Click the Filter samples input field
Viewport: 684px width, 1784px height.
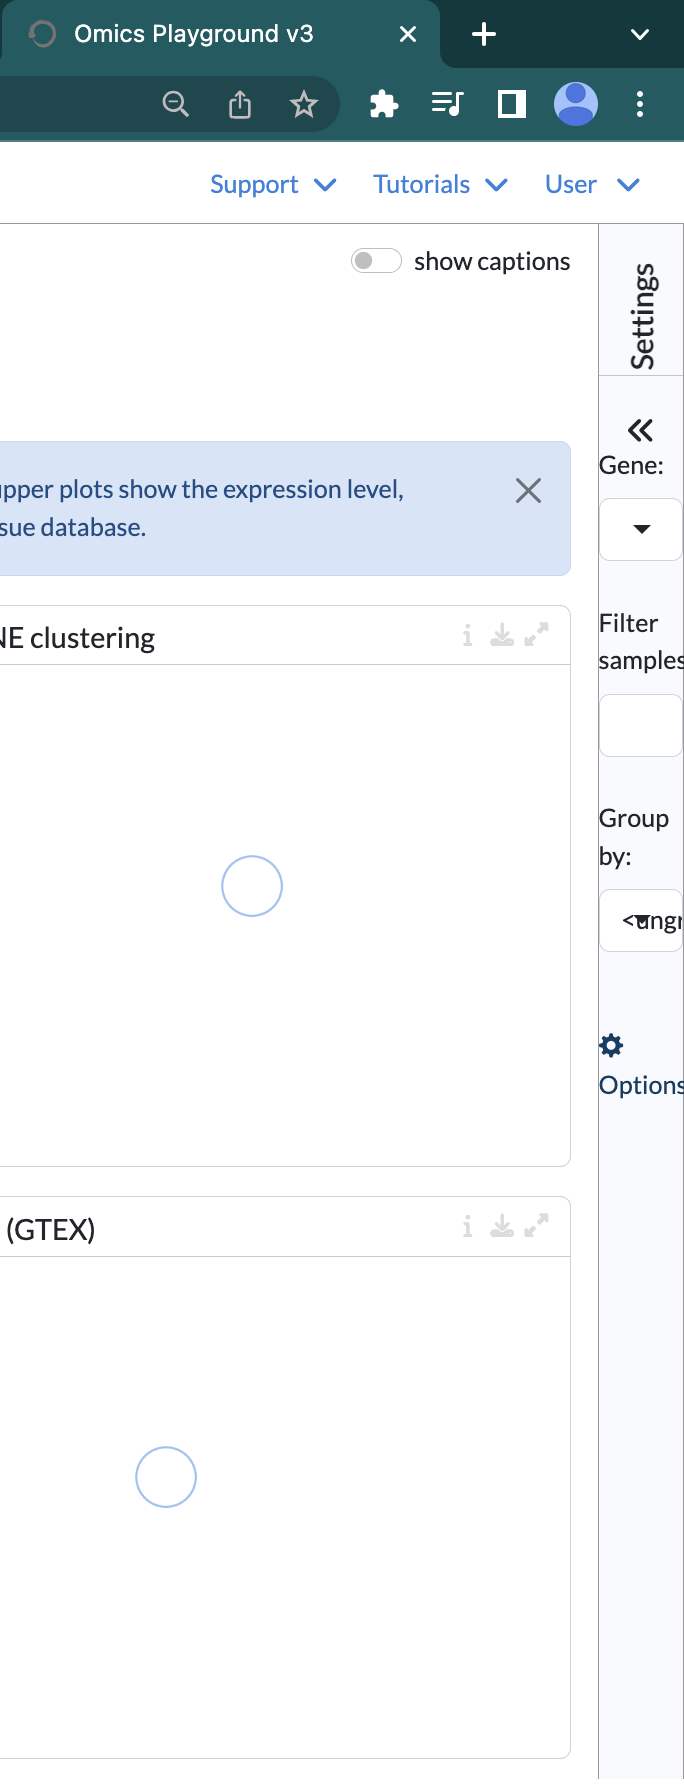[640, 724]
